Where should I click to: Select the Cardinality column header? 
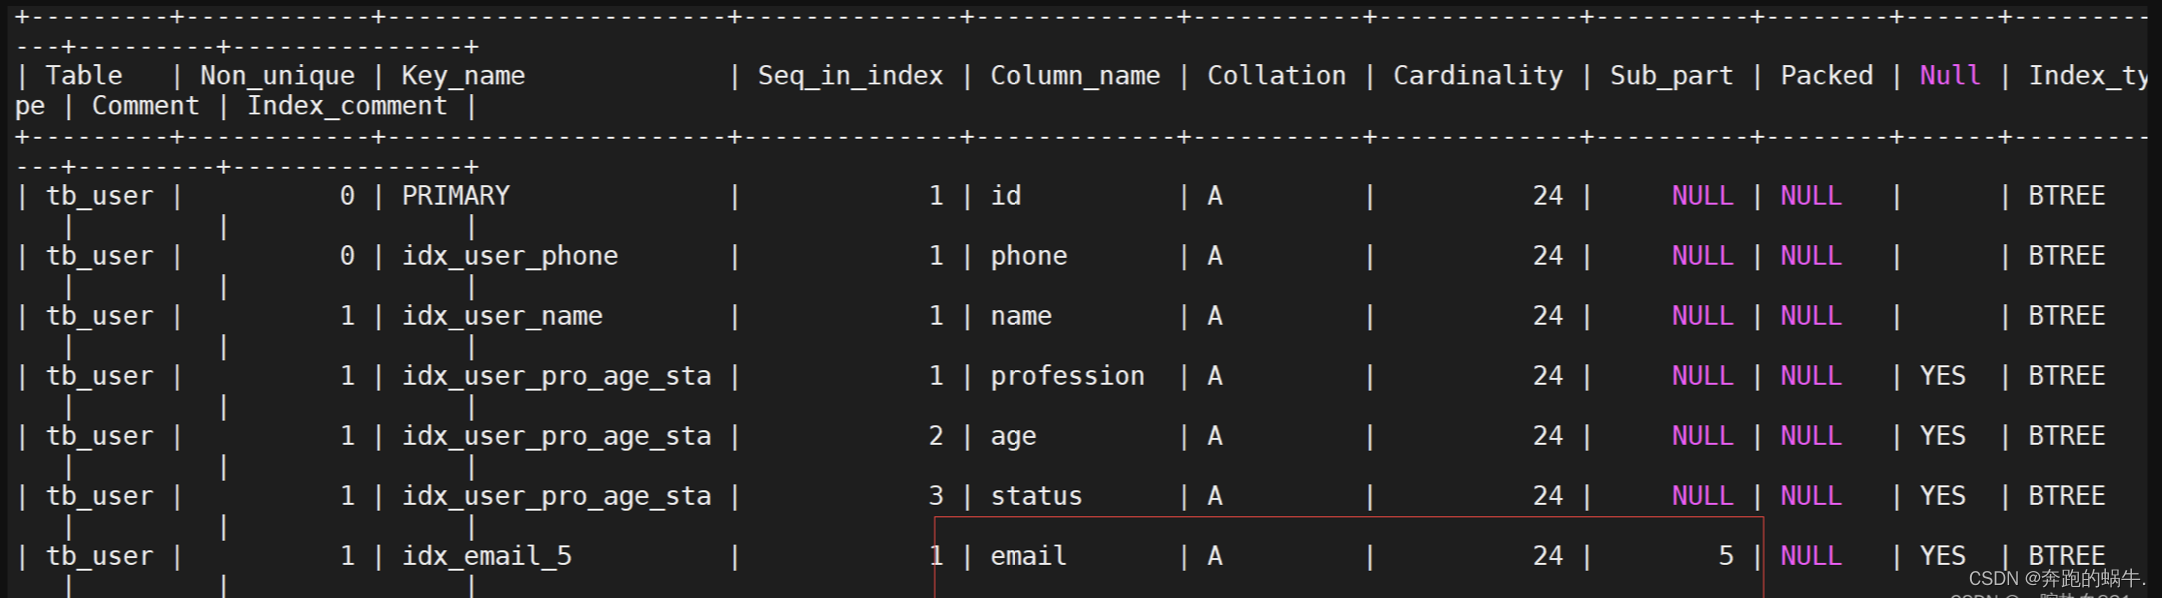pyautogui.click(x=1478, y=76)
